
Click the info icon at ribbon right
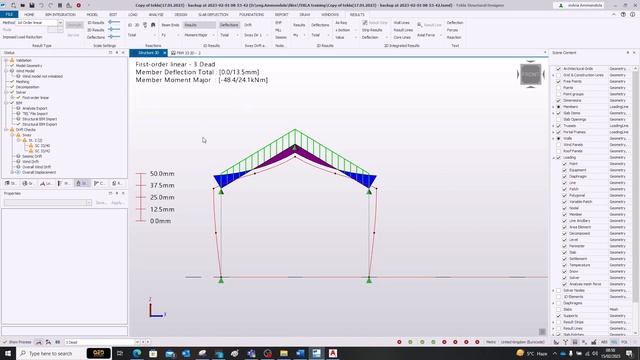(632, 14)
